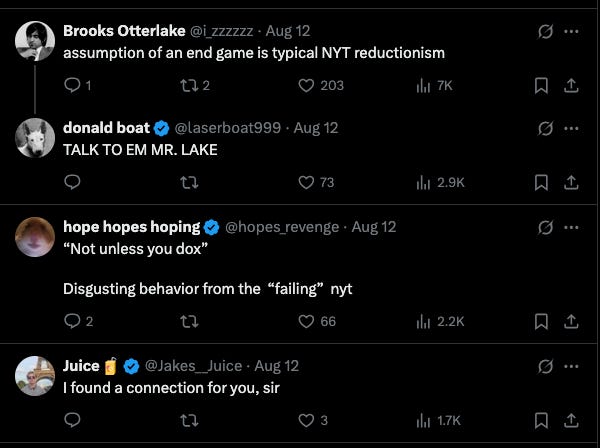View analytics of hope hopes hoping's tweet

440,321
